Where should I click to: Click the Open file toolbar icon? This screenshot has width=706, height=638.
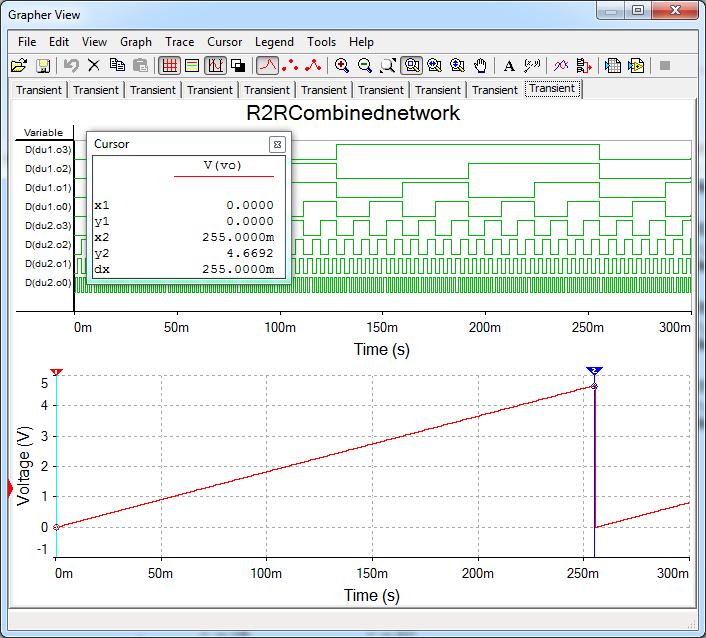(19, 66)
